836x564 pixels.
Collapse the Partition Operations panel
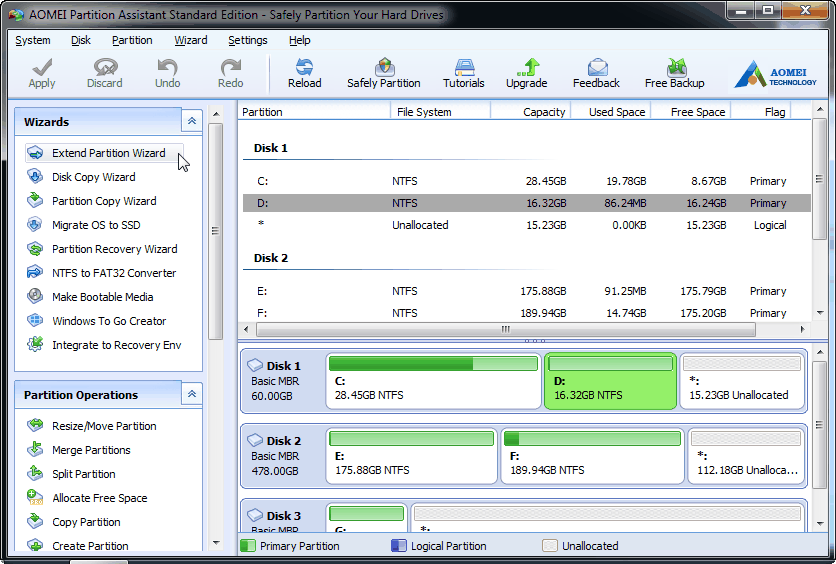(x=191, y=394)
